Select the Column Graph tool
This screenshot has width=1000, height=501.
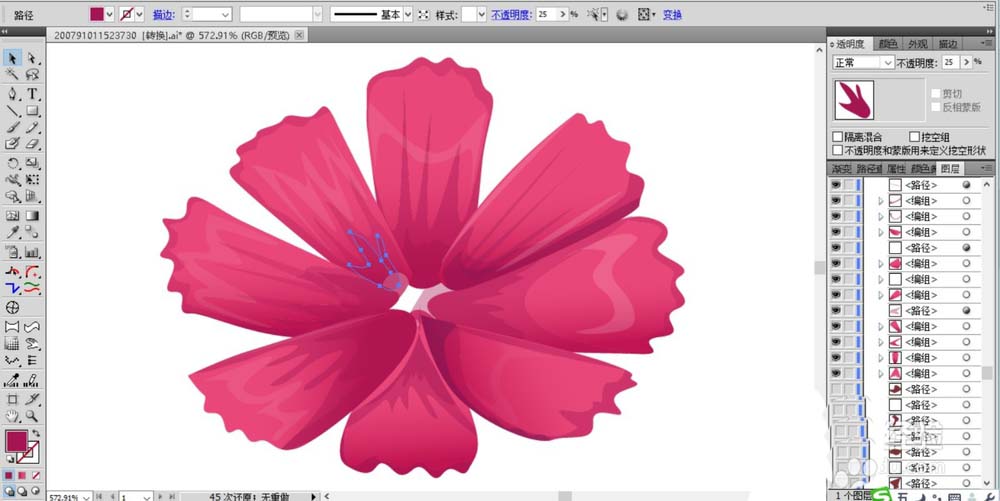(33, 252)
